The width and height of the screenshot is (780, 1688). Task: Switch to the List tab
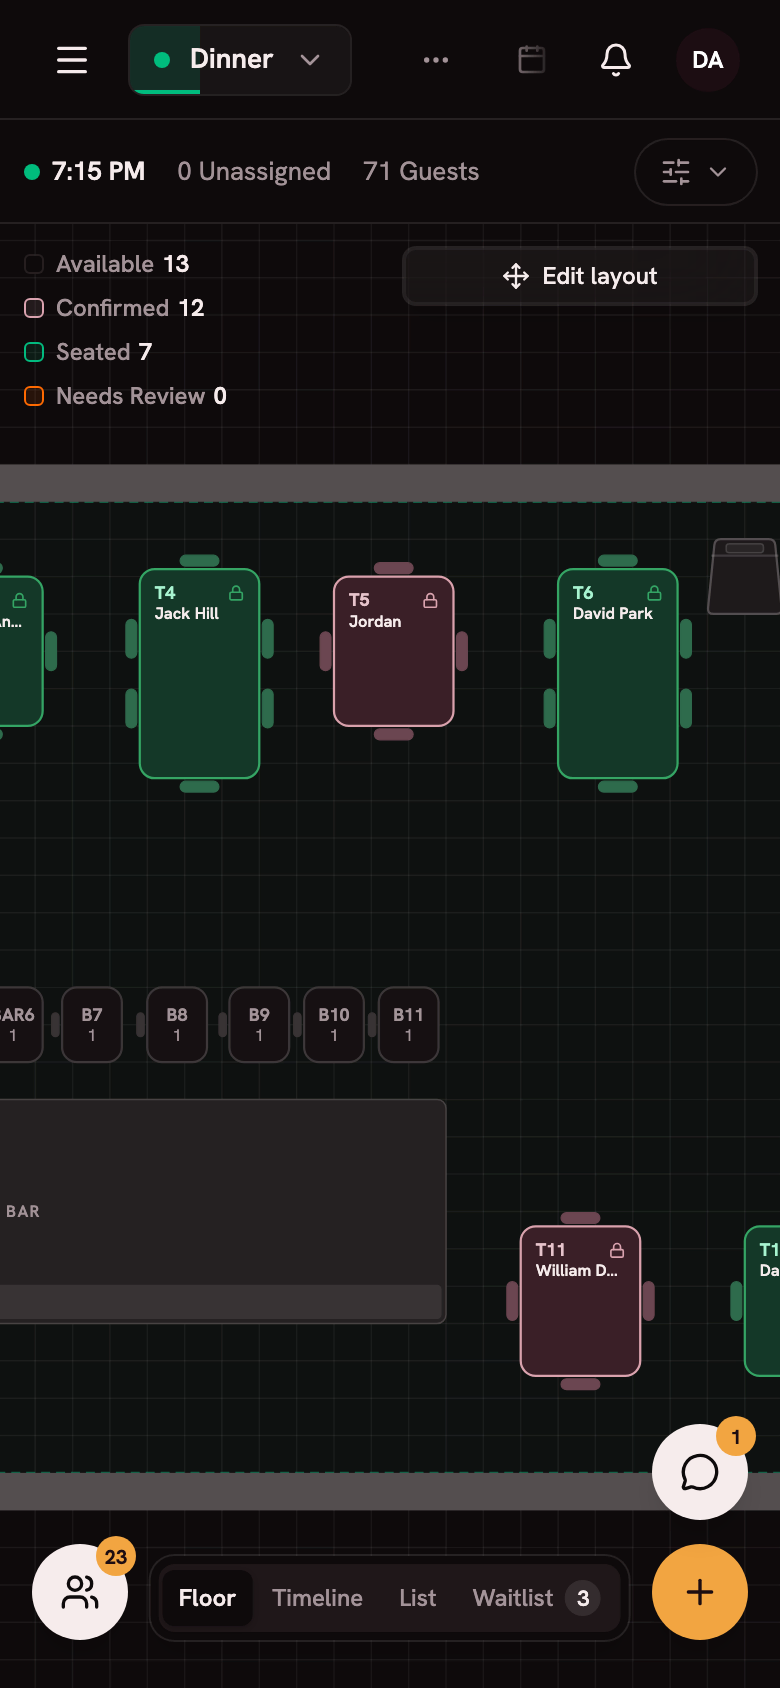[417, 1598]
